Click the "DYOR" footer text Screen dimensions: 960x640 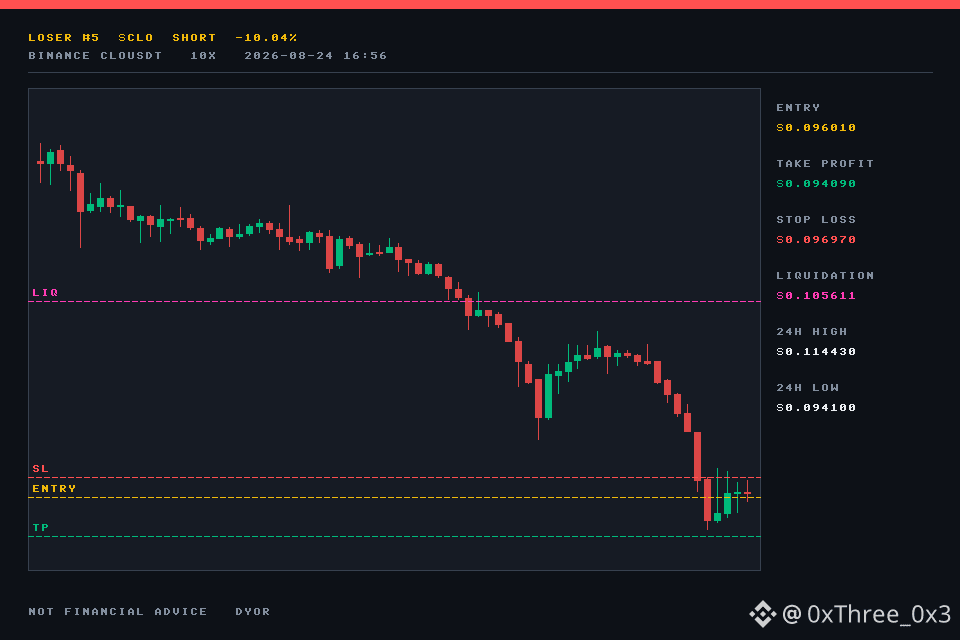click(x=253, y=612)
